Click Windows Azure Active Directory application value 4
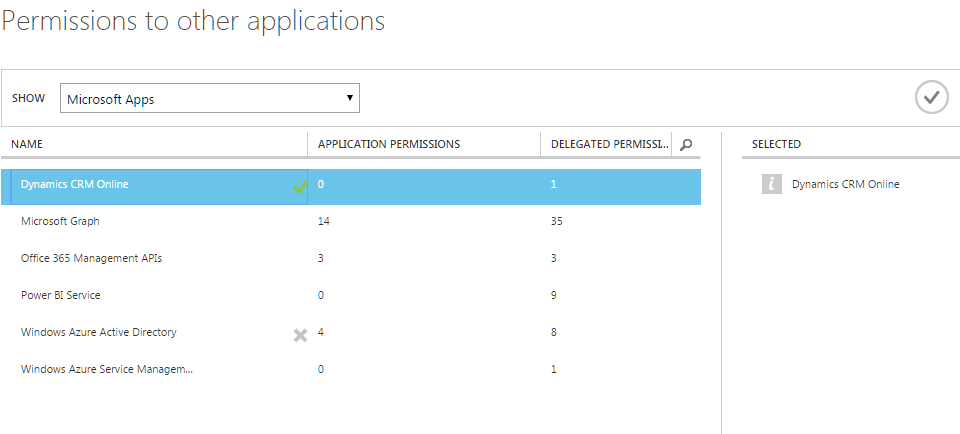 click(321, 332)
